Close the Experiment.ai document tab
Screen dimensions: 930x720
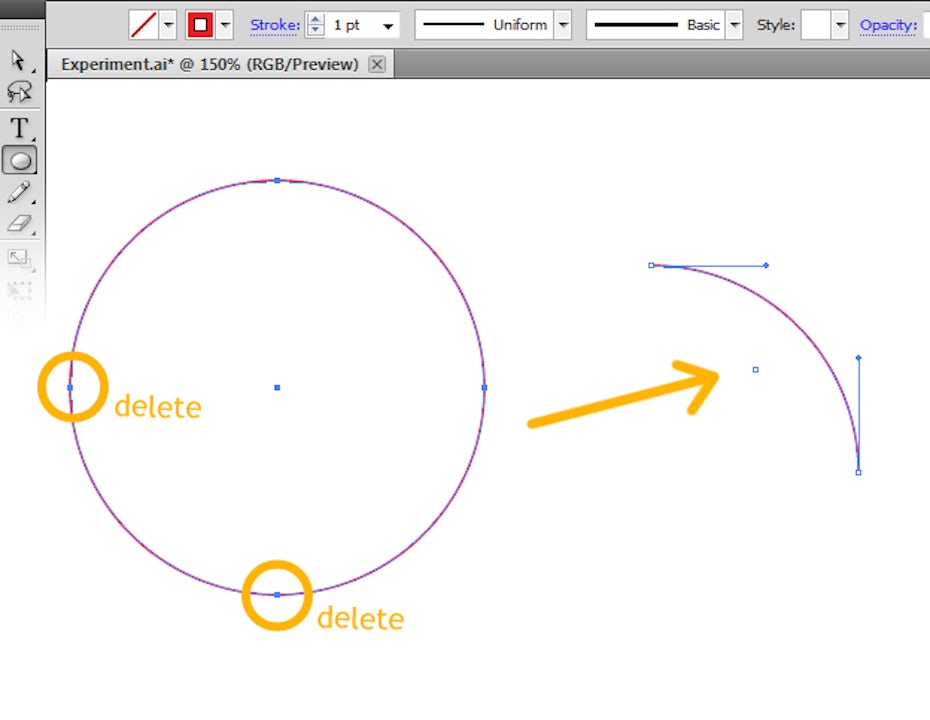377,65
